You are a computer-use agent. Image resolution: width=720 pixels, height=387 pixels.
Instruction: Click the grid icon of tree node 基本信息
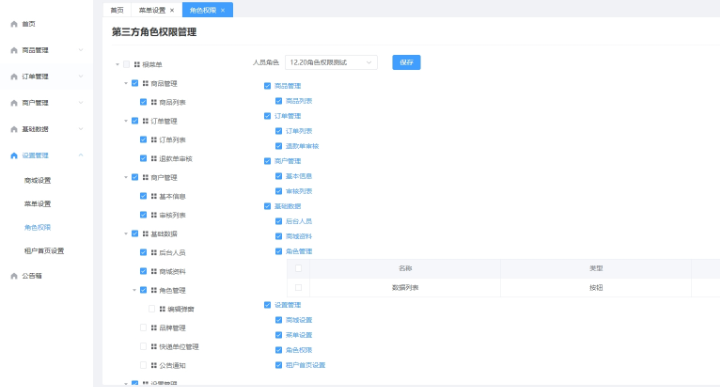[154, 196]
